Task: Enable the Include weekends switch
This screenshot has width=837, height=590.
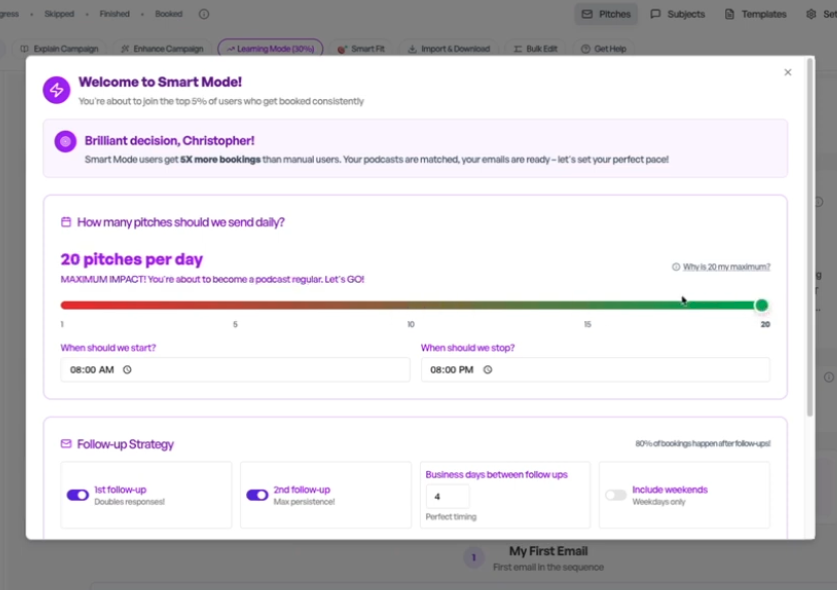Action: [x=615, y=495]
